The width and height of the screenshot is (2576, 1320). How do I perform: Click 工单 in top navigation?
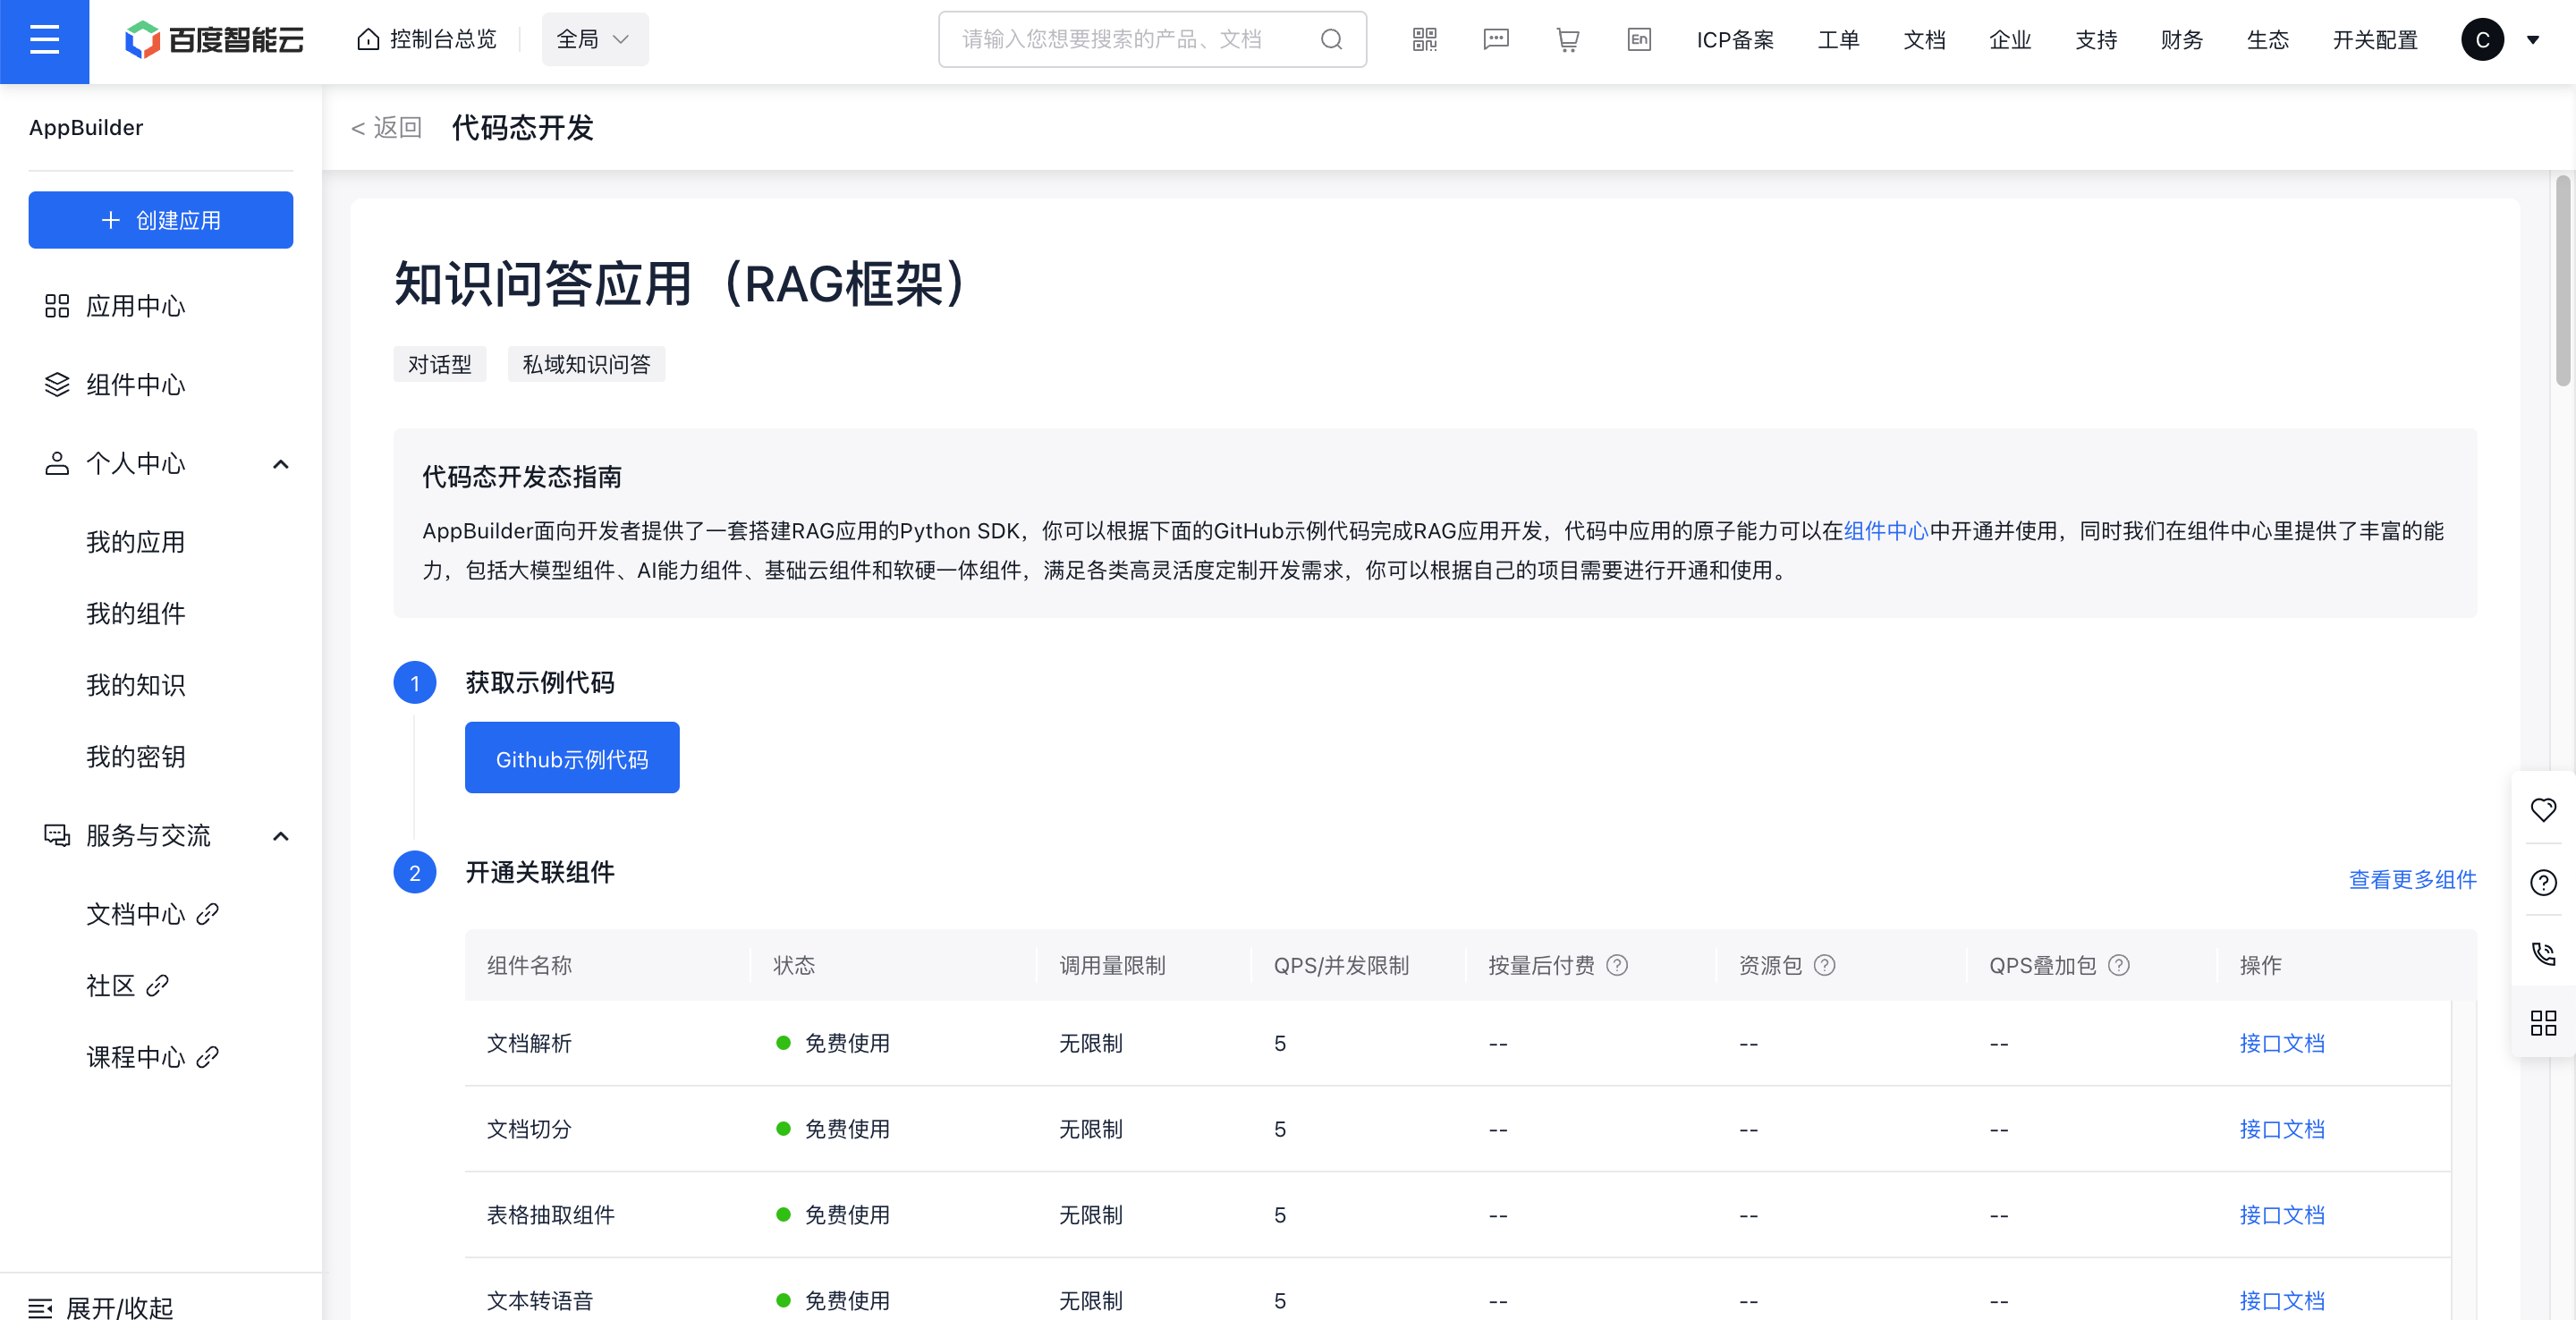(1838, 40)
